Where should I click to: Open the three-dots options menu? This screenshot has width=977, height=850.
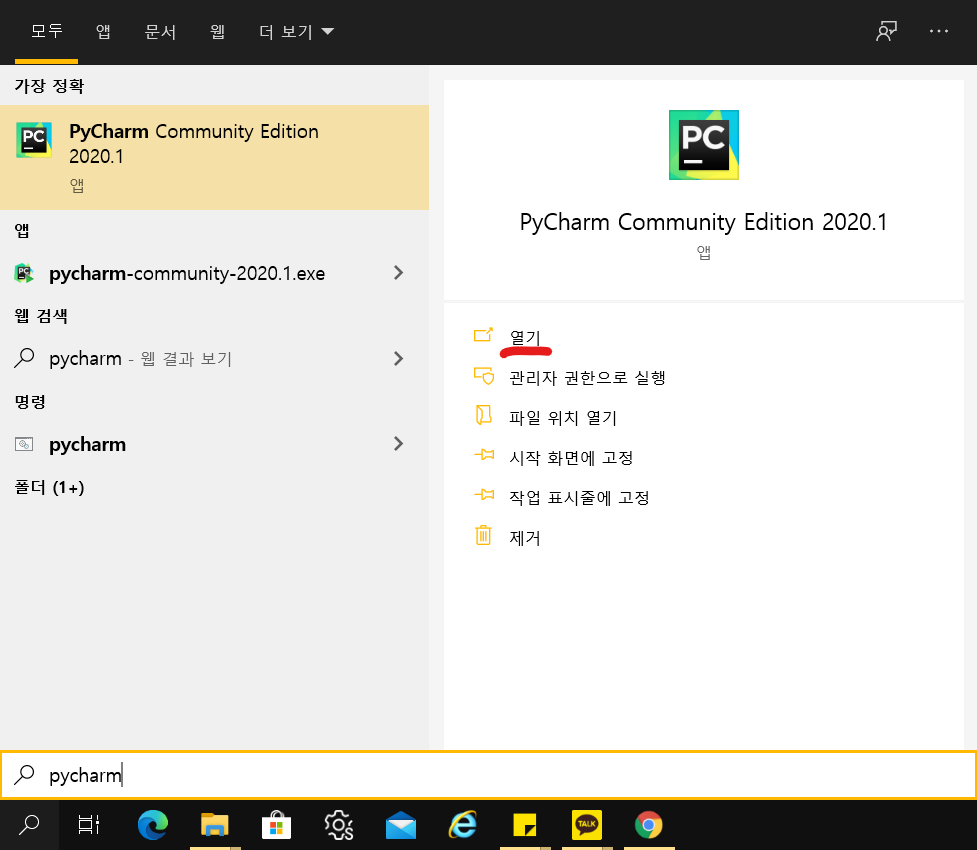tap(938, 31)
